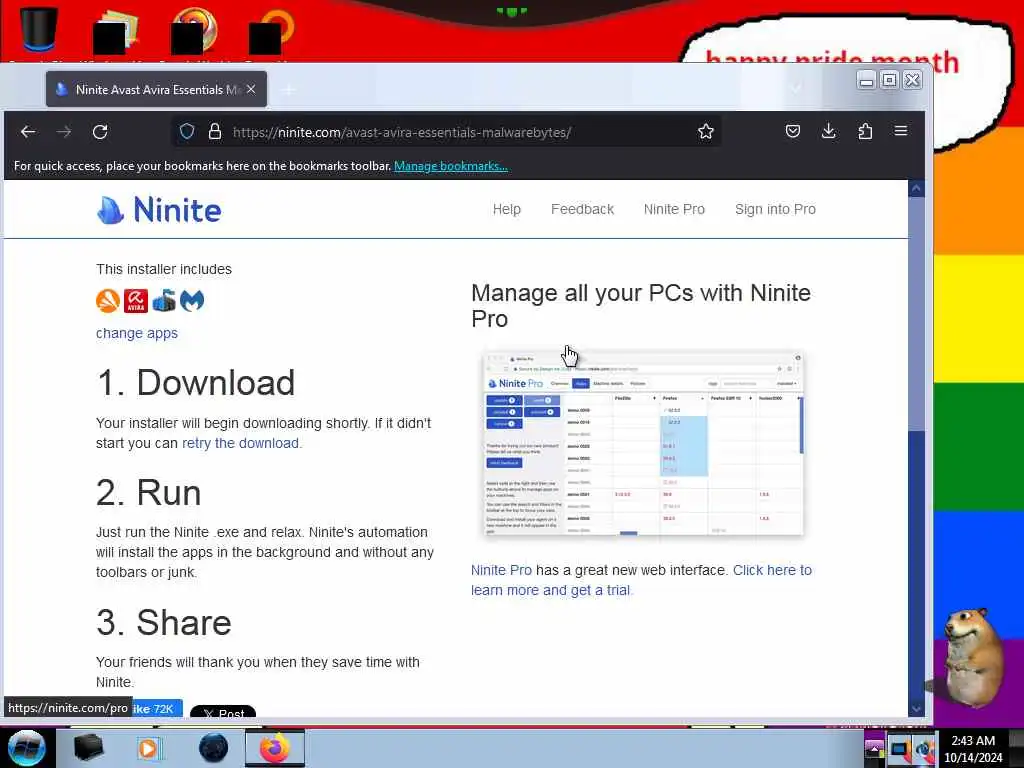
Task: Open the Save to Pocket icon
Action: tap(792, 132)
